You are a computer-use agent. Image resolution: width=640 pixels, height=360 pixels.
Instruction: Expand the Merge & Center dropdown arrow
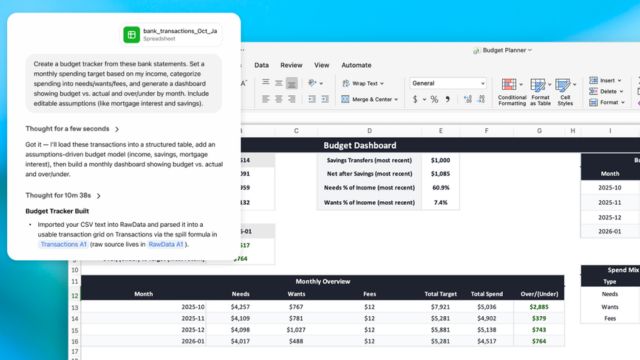pyautogui.click(x=396, y=100)
